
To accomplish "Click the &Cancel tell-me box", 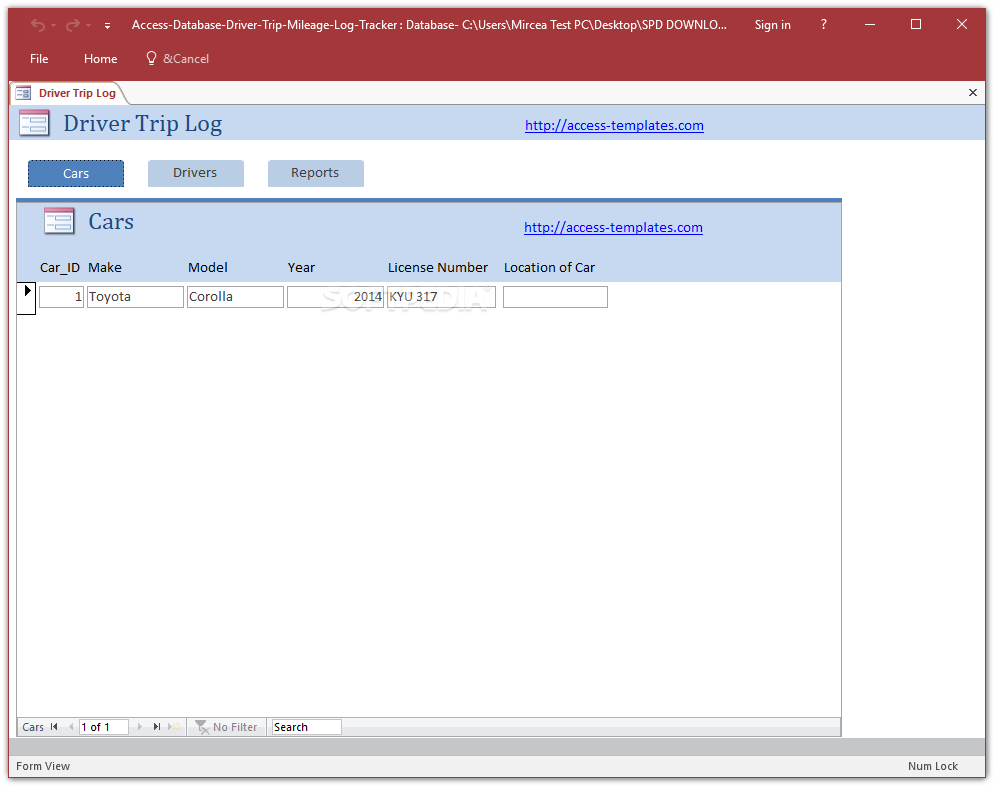I will pos(178,58).
